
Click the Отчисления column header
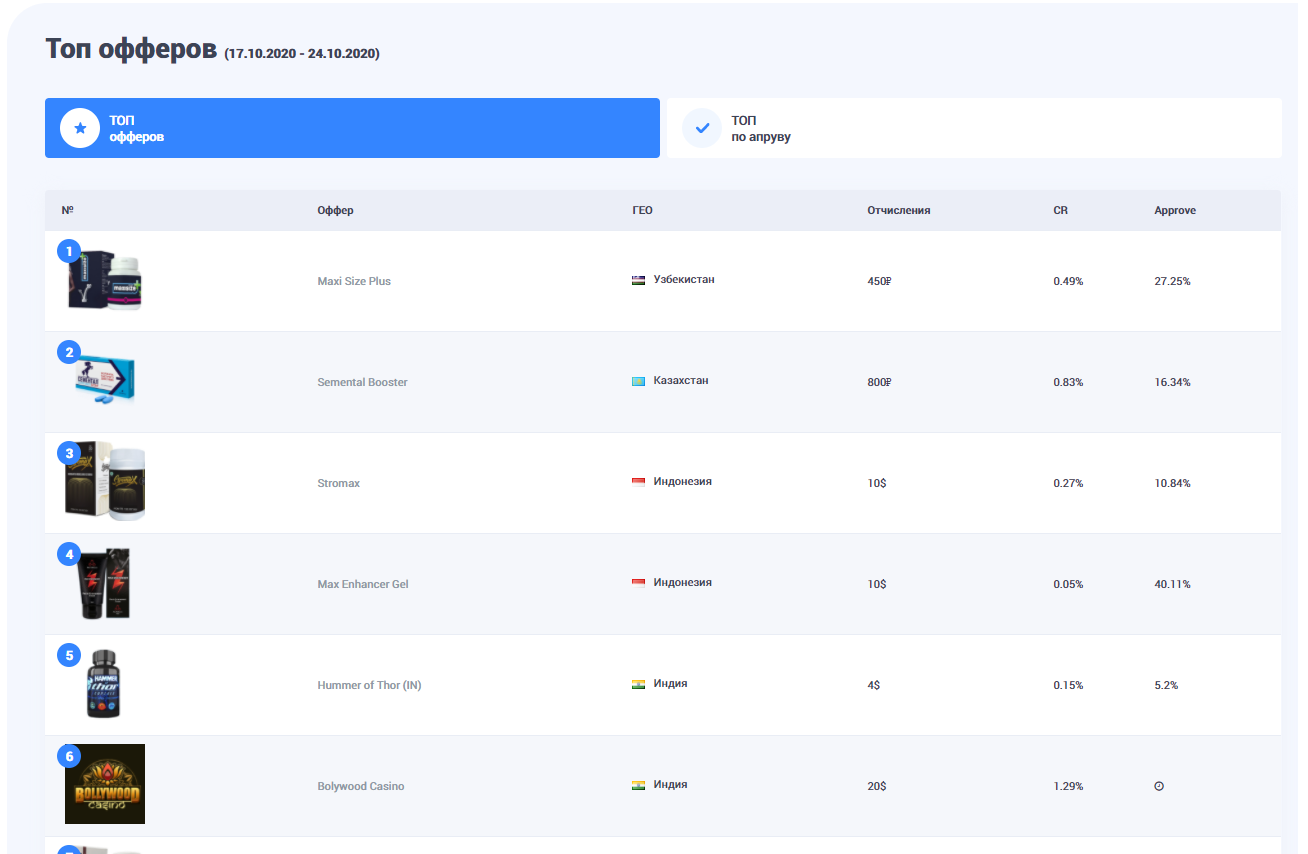click(899, 210)
